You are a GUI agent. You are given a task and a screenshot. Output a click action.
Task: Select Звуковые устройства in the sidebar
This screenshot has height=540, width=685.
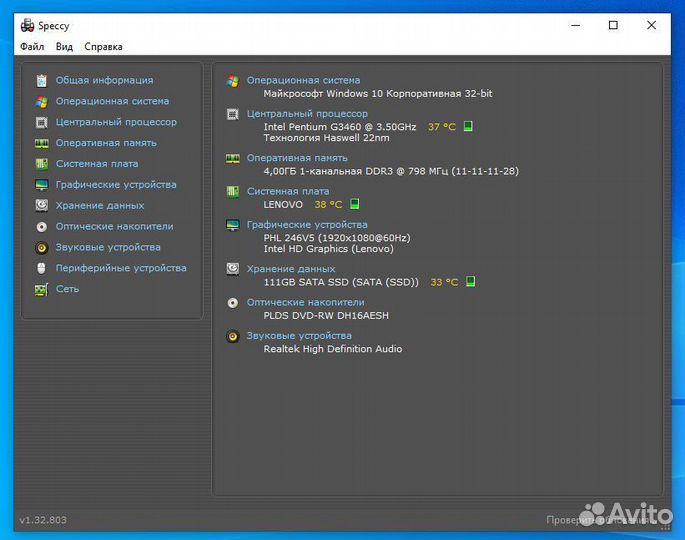click(x=108, y=247)
